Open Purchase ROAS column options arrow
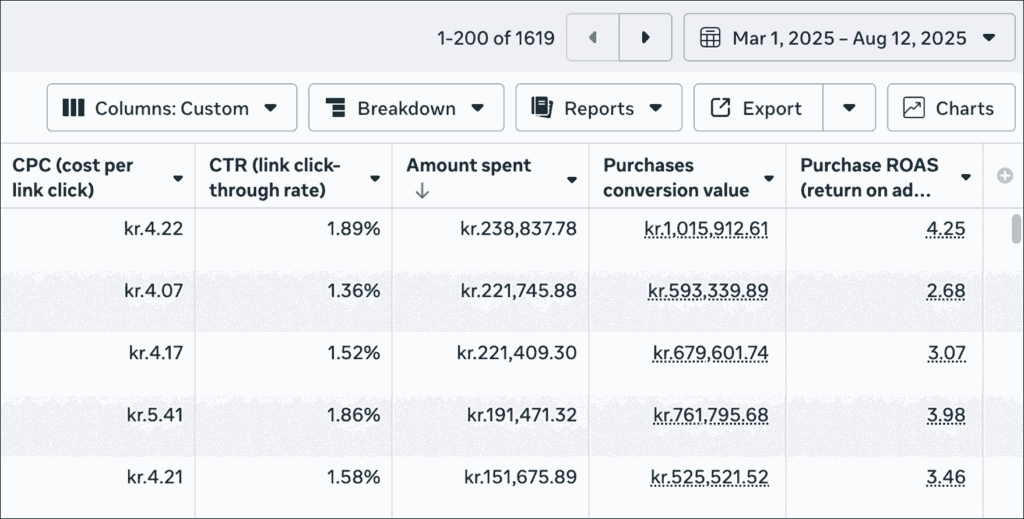The width and height of the screenshot is (1024, 519). tap(966, 177)
